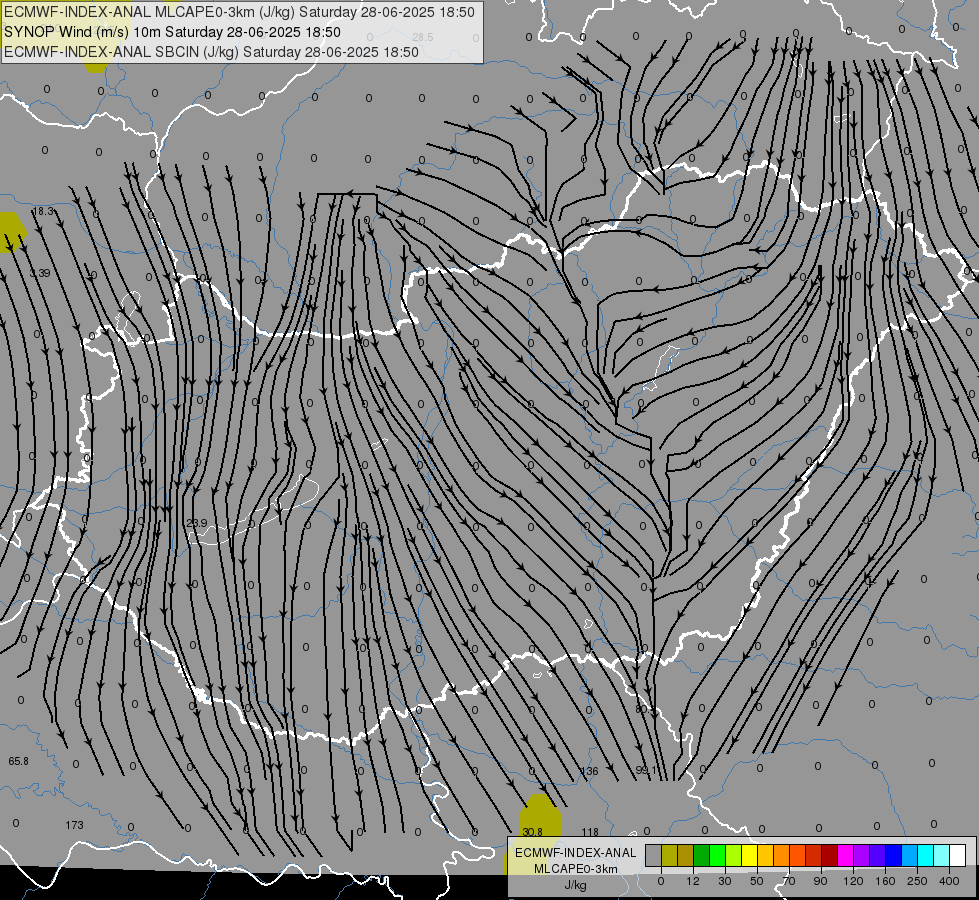
Task: Select the pure blue legend swatch
Action: (x=893, y=855)
